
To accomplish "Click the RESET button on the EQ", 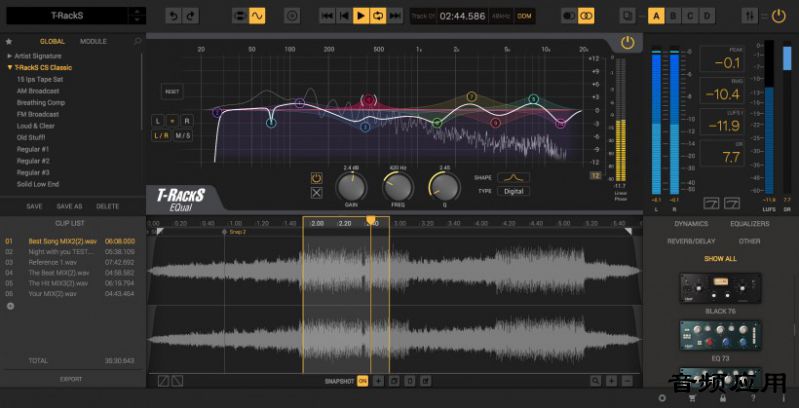I will pyautogui.click(x=172, y=92).
